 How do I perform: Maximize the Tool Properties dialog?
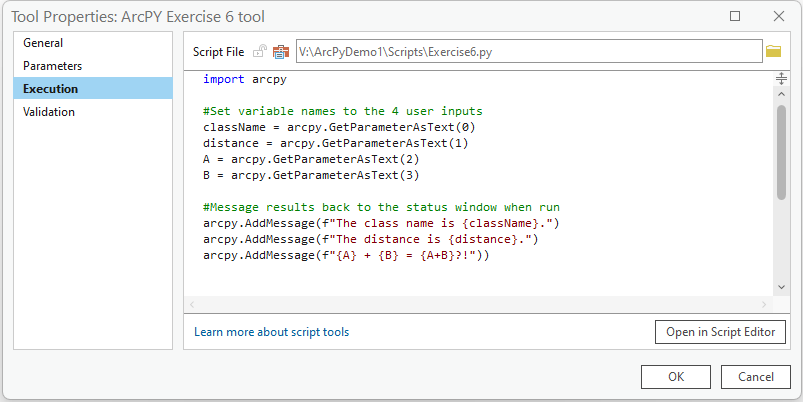pyautogui.click(x=735, y=16)
